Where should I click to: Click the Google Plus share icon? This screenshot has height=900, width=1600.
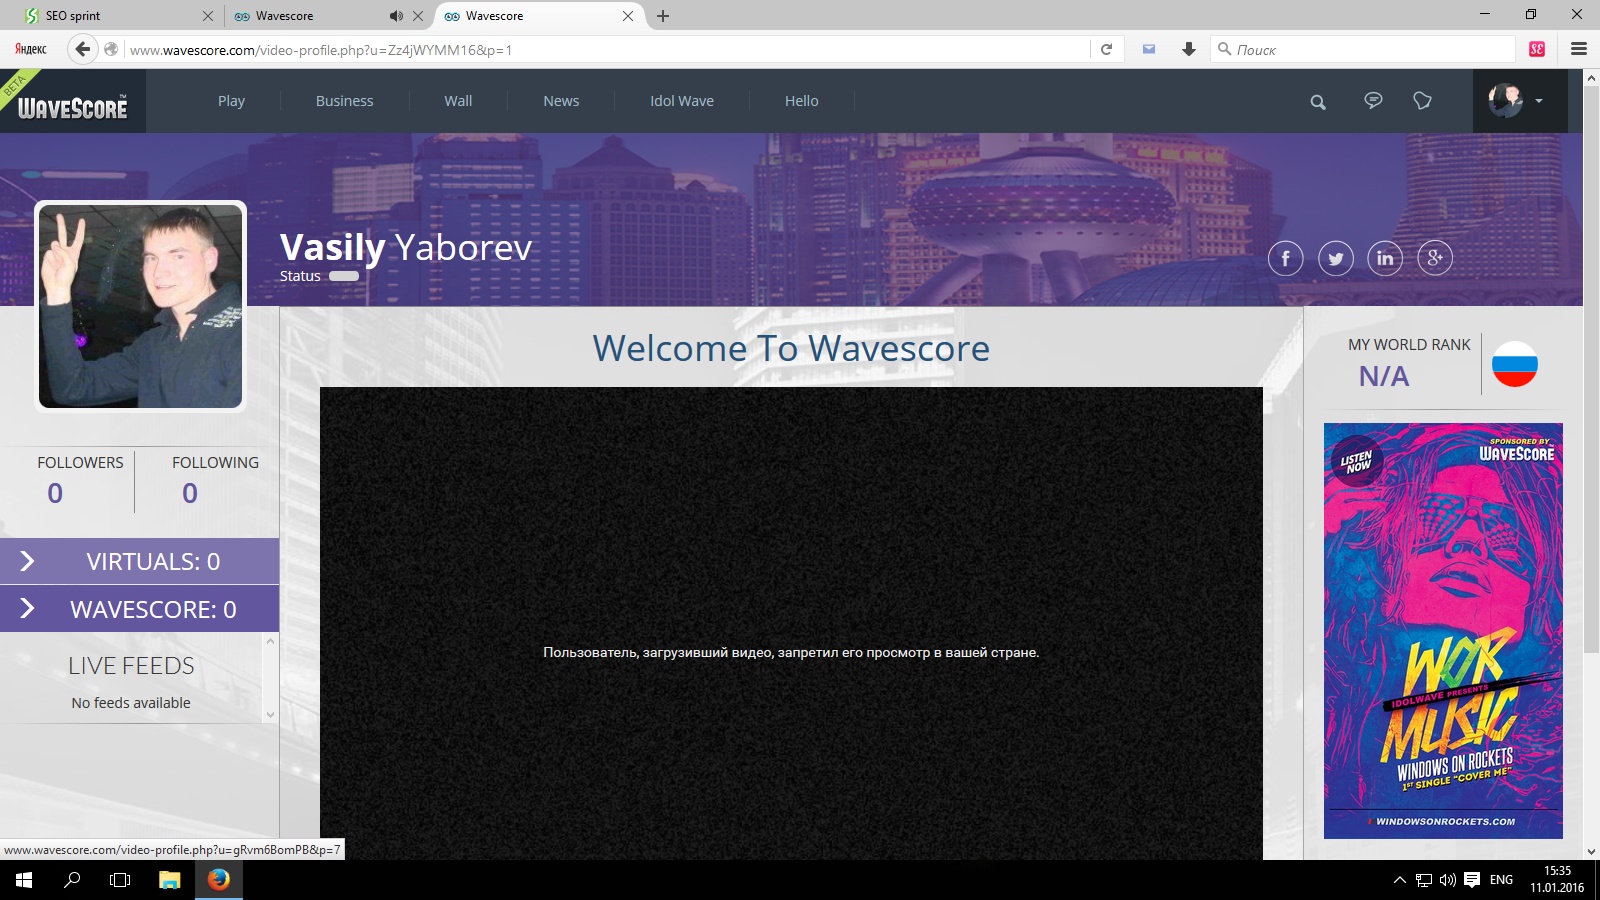1435,258
